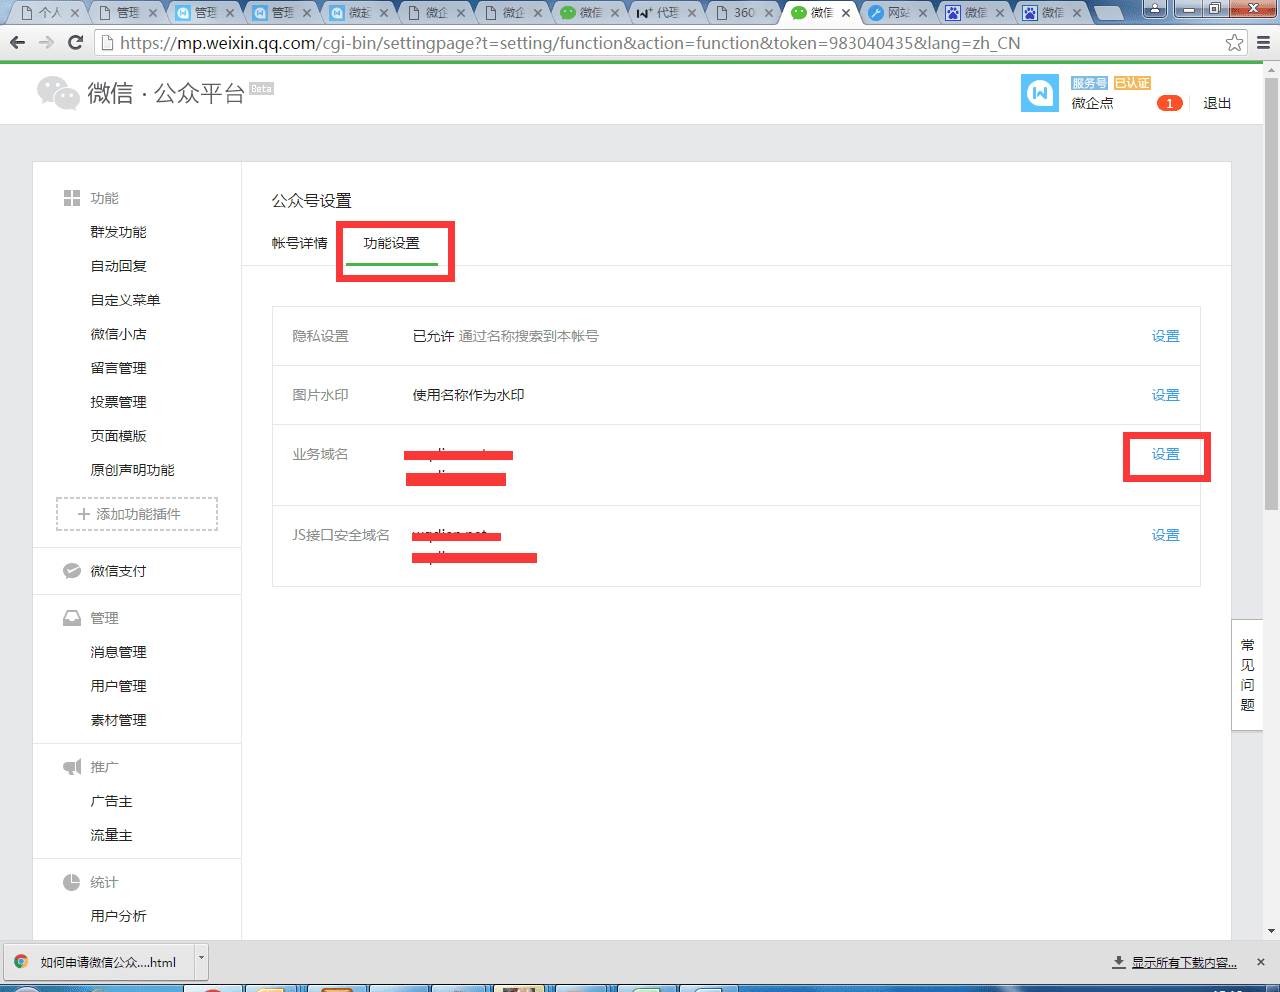Click 退出 to log out
This screenshot has width=1280, height=992.
pyautogui.click(x=1216, y=103)
